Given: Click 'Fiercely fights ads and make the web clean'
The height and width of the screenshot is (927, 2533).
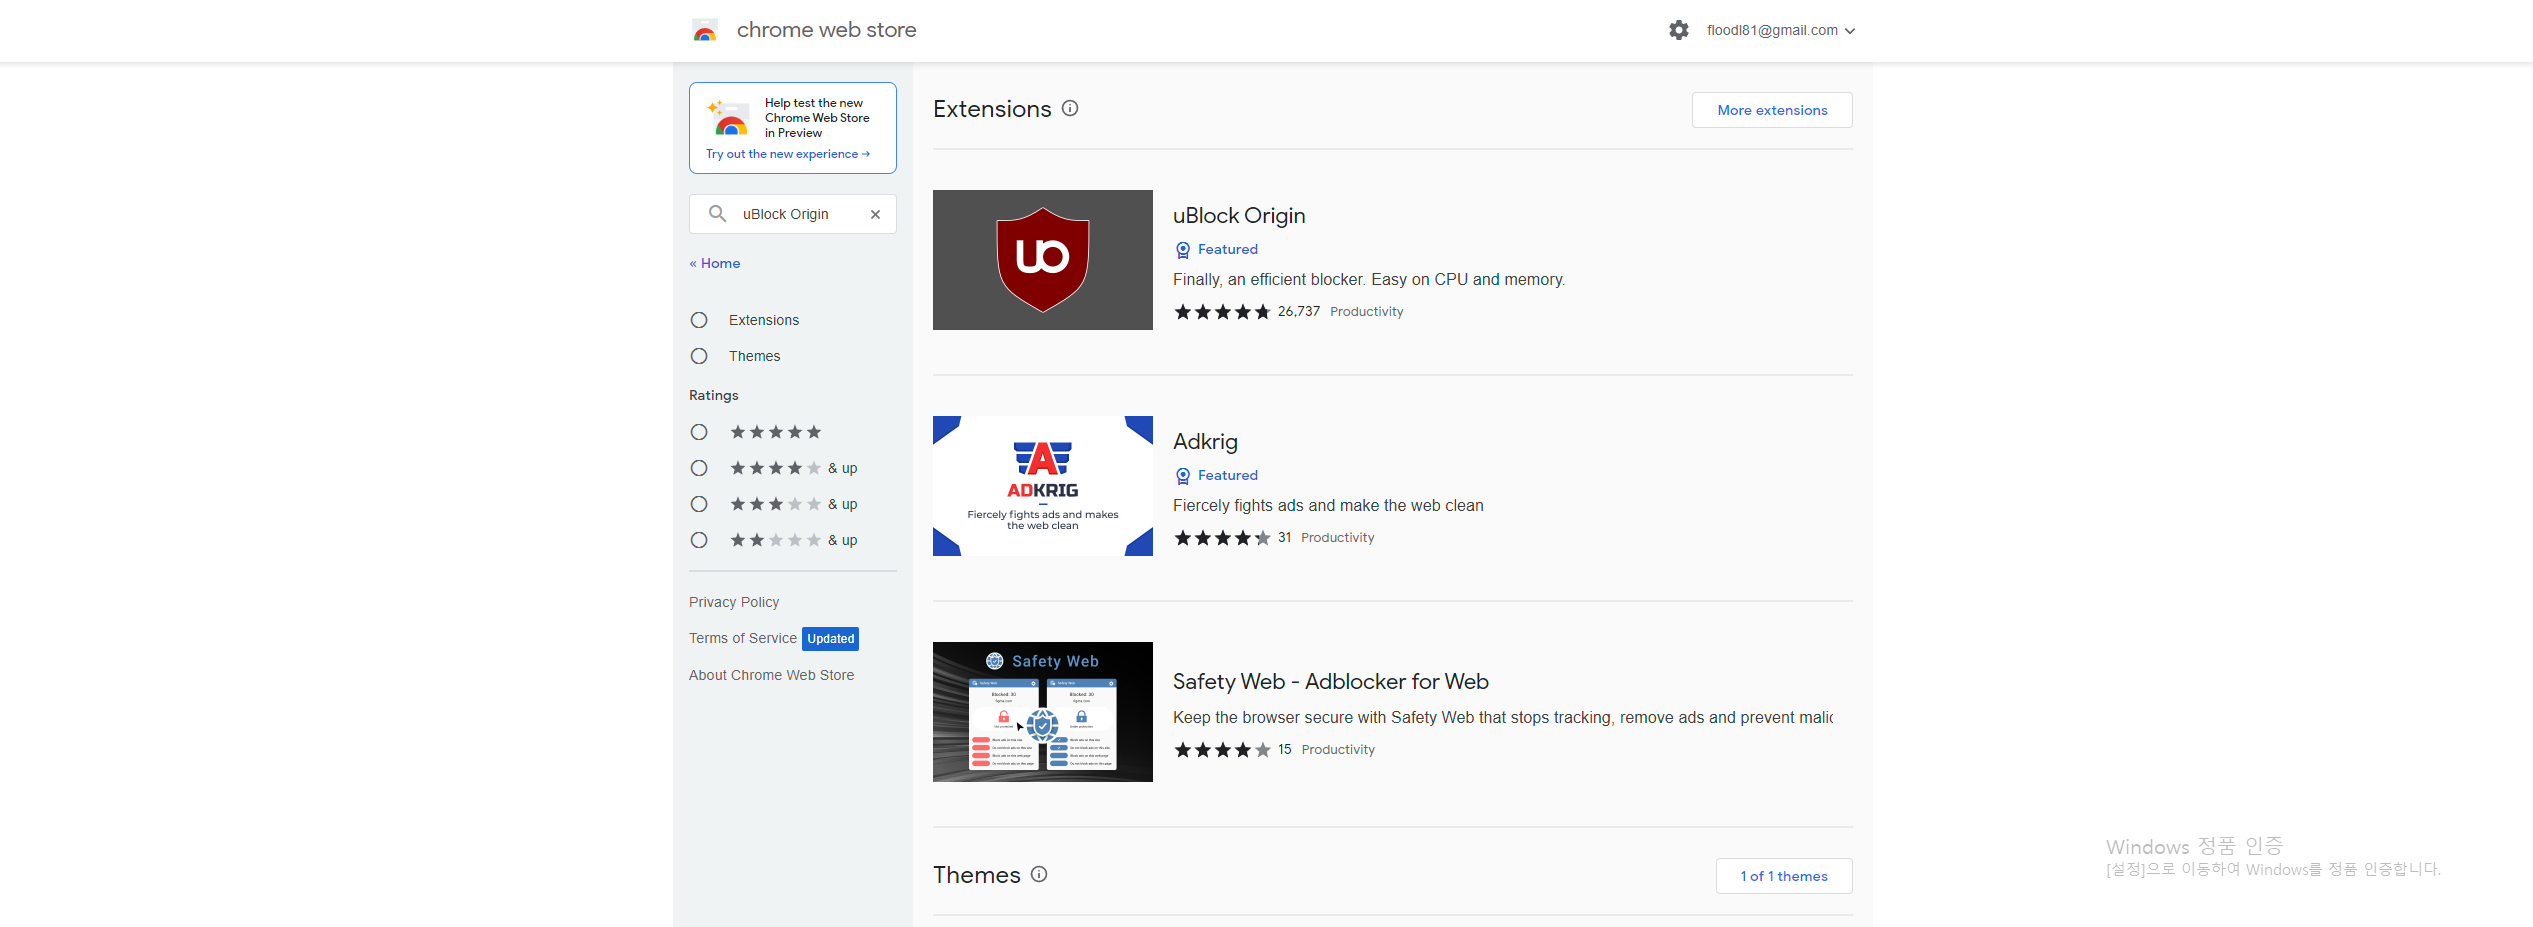Looking at the screenshot, I should 1328,506.
